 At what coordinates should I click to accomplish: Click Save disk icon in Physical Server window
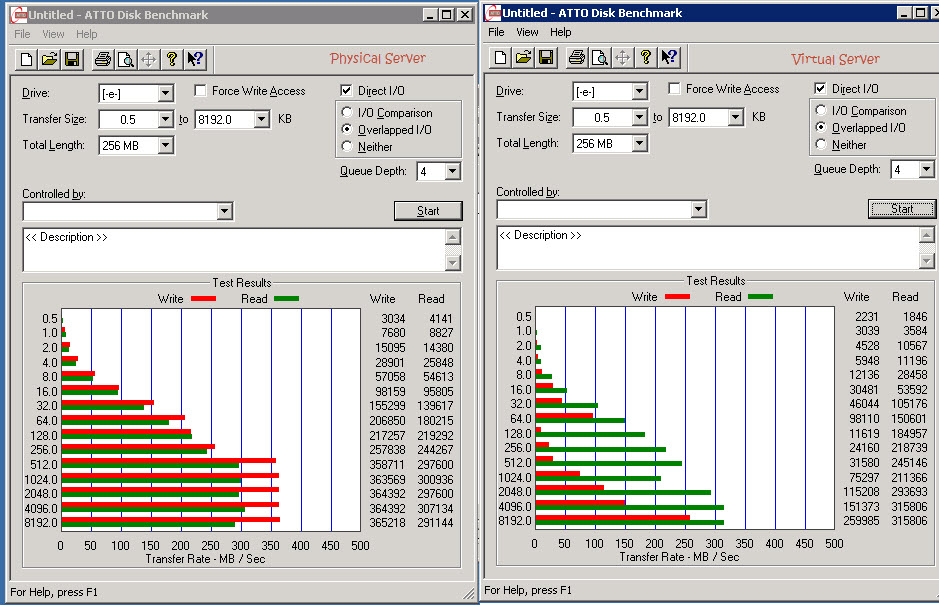[x=72, y=59]
